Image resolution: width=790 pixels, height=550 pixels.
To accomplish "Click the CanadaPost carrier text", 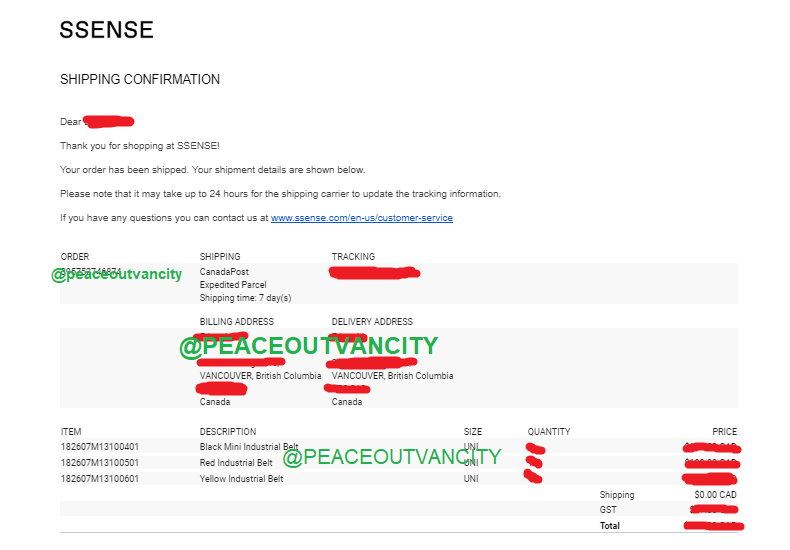I will (x=224, y=272).
